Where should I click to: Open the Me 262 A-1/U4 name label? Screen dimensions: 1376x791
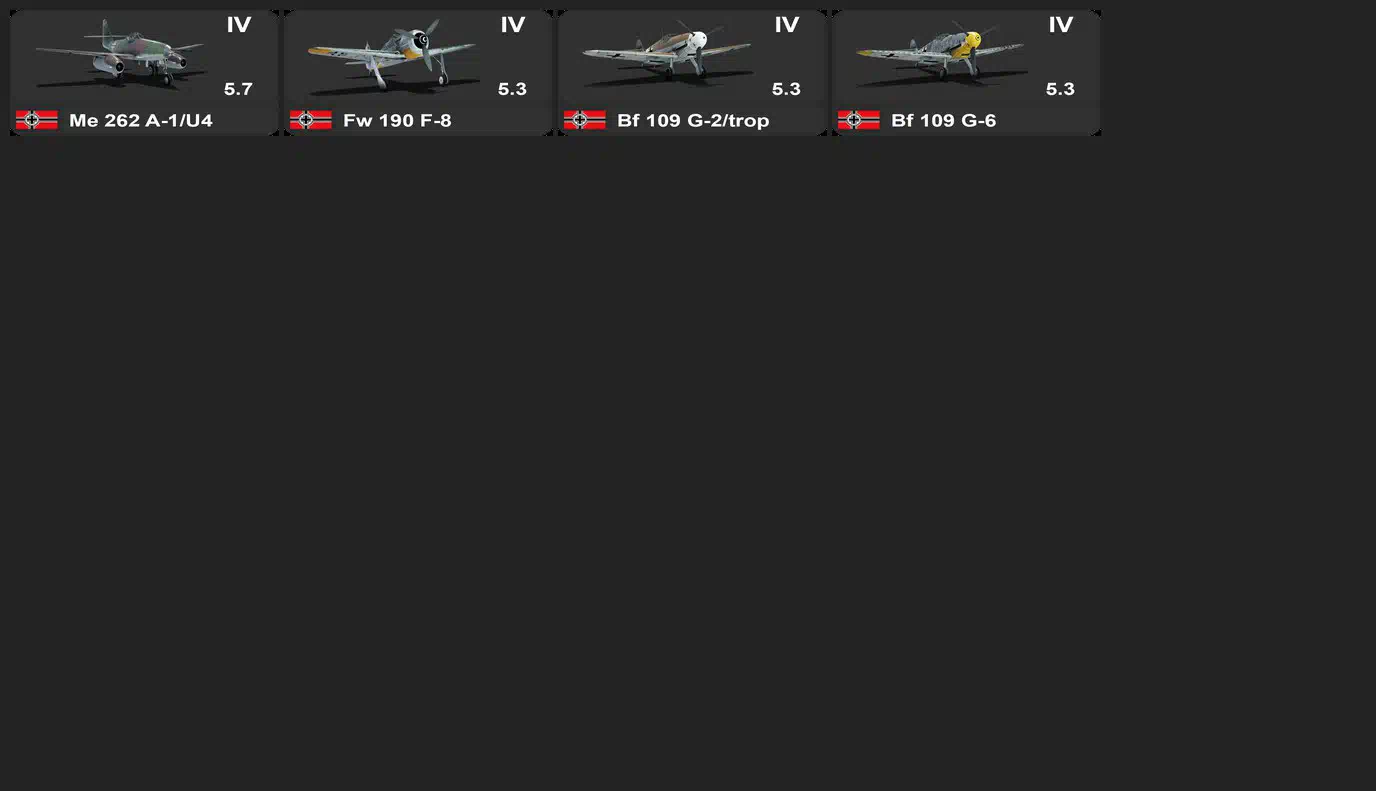pos(141,121)
